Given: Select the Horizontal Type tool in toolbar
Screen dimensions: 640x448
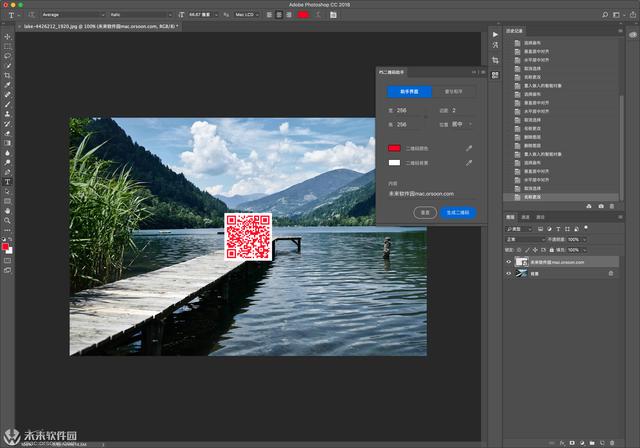Looking at the screenshot, I should coord(8,182).
